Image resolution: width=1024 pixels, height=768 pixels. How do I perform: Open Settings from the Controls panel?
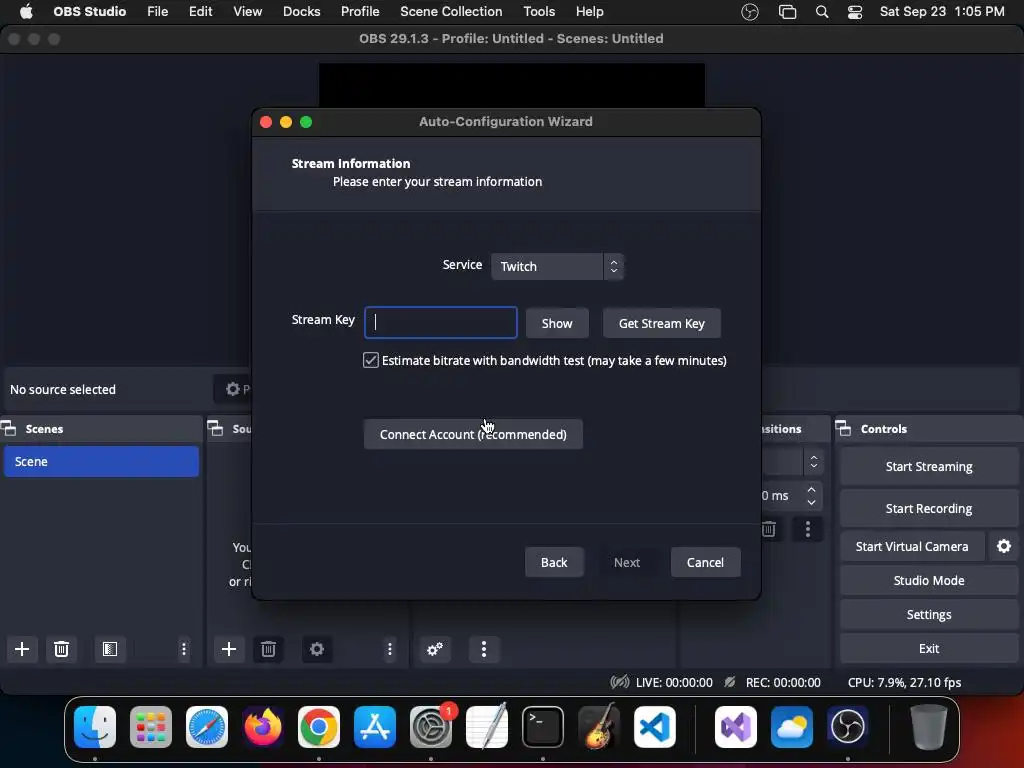929,615
